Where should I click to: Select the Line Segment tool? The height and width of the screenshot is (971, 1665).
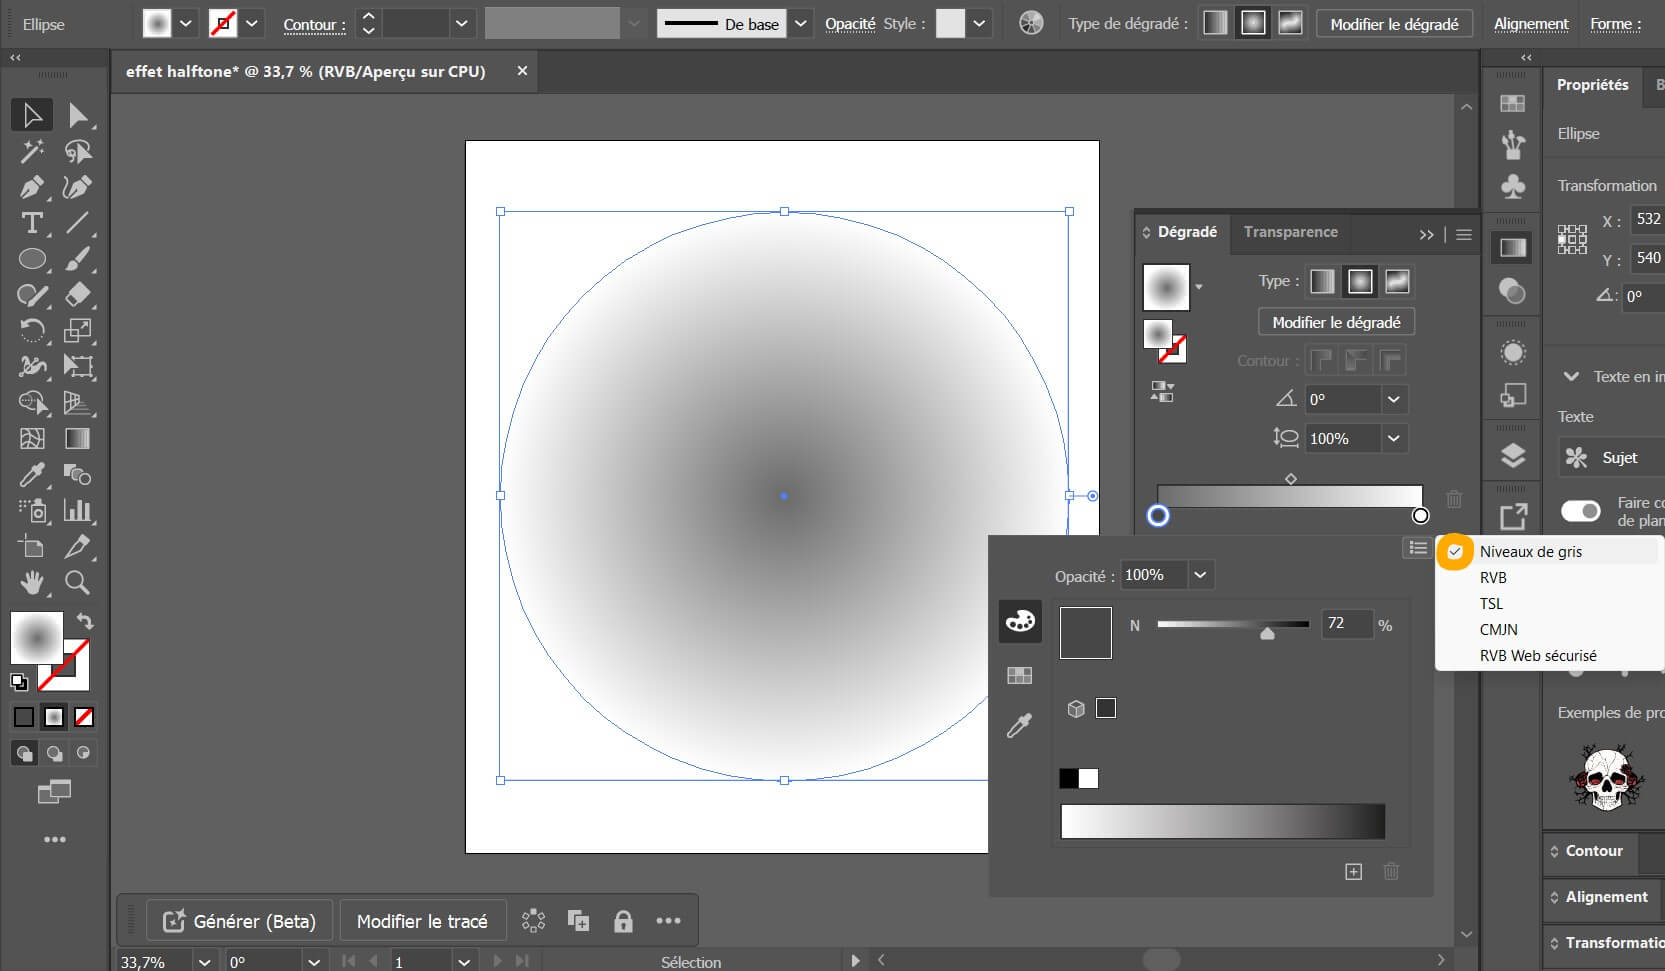(x=78, y=223)
